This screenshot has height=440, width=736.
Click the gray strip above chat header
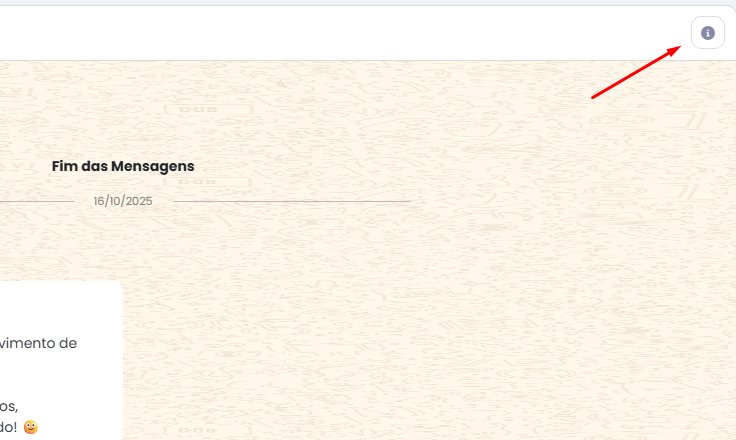368,3
